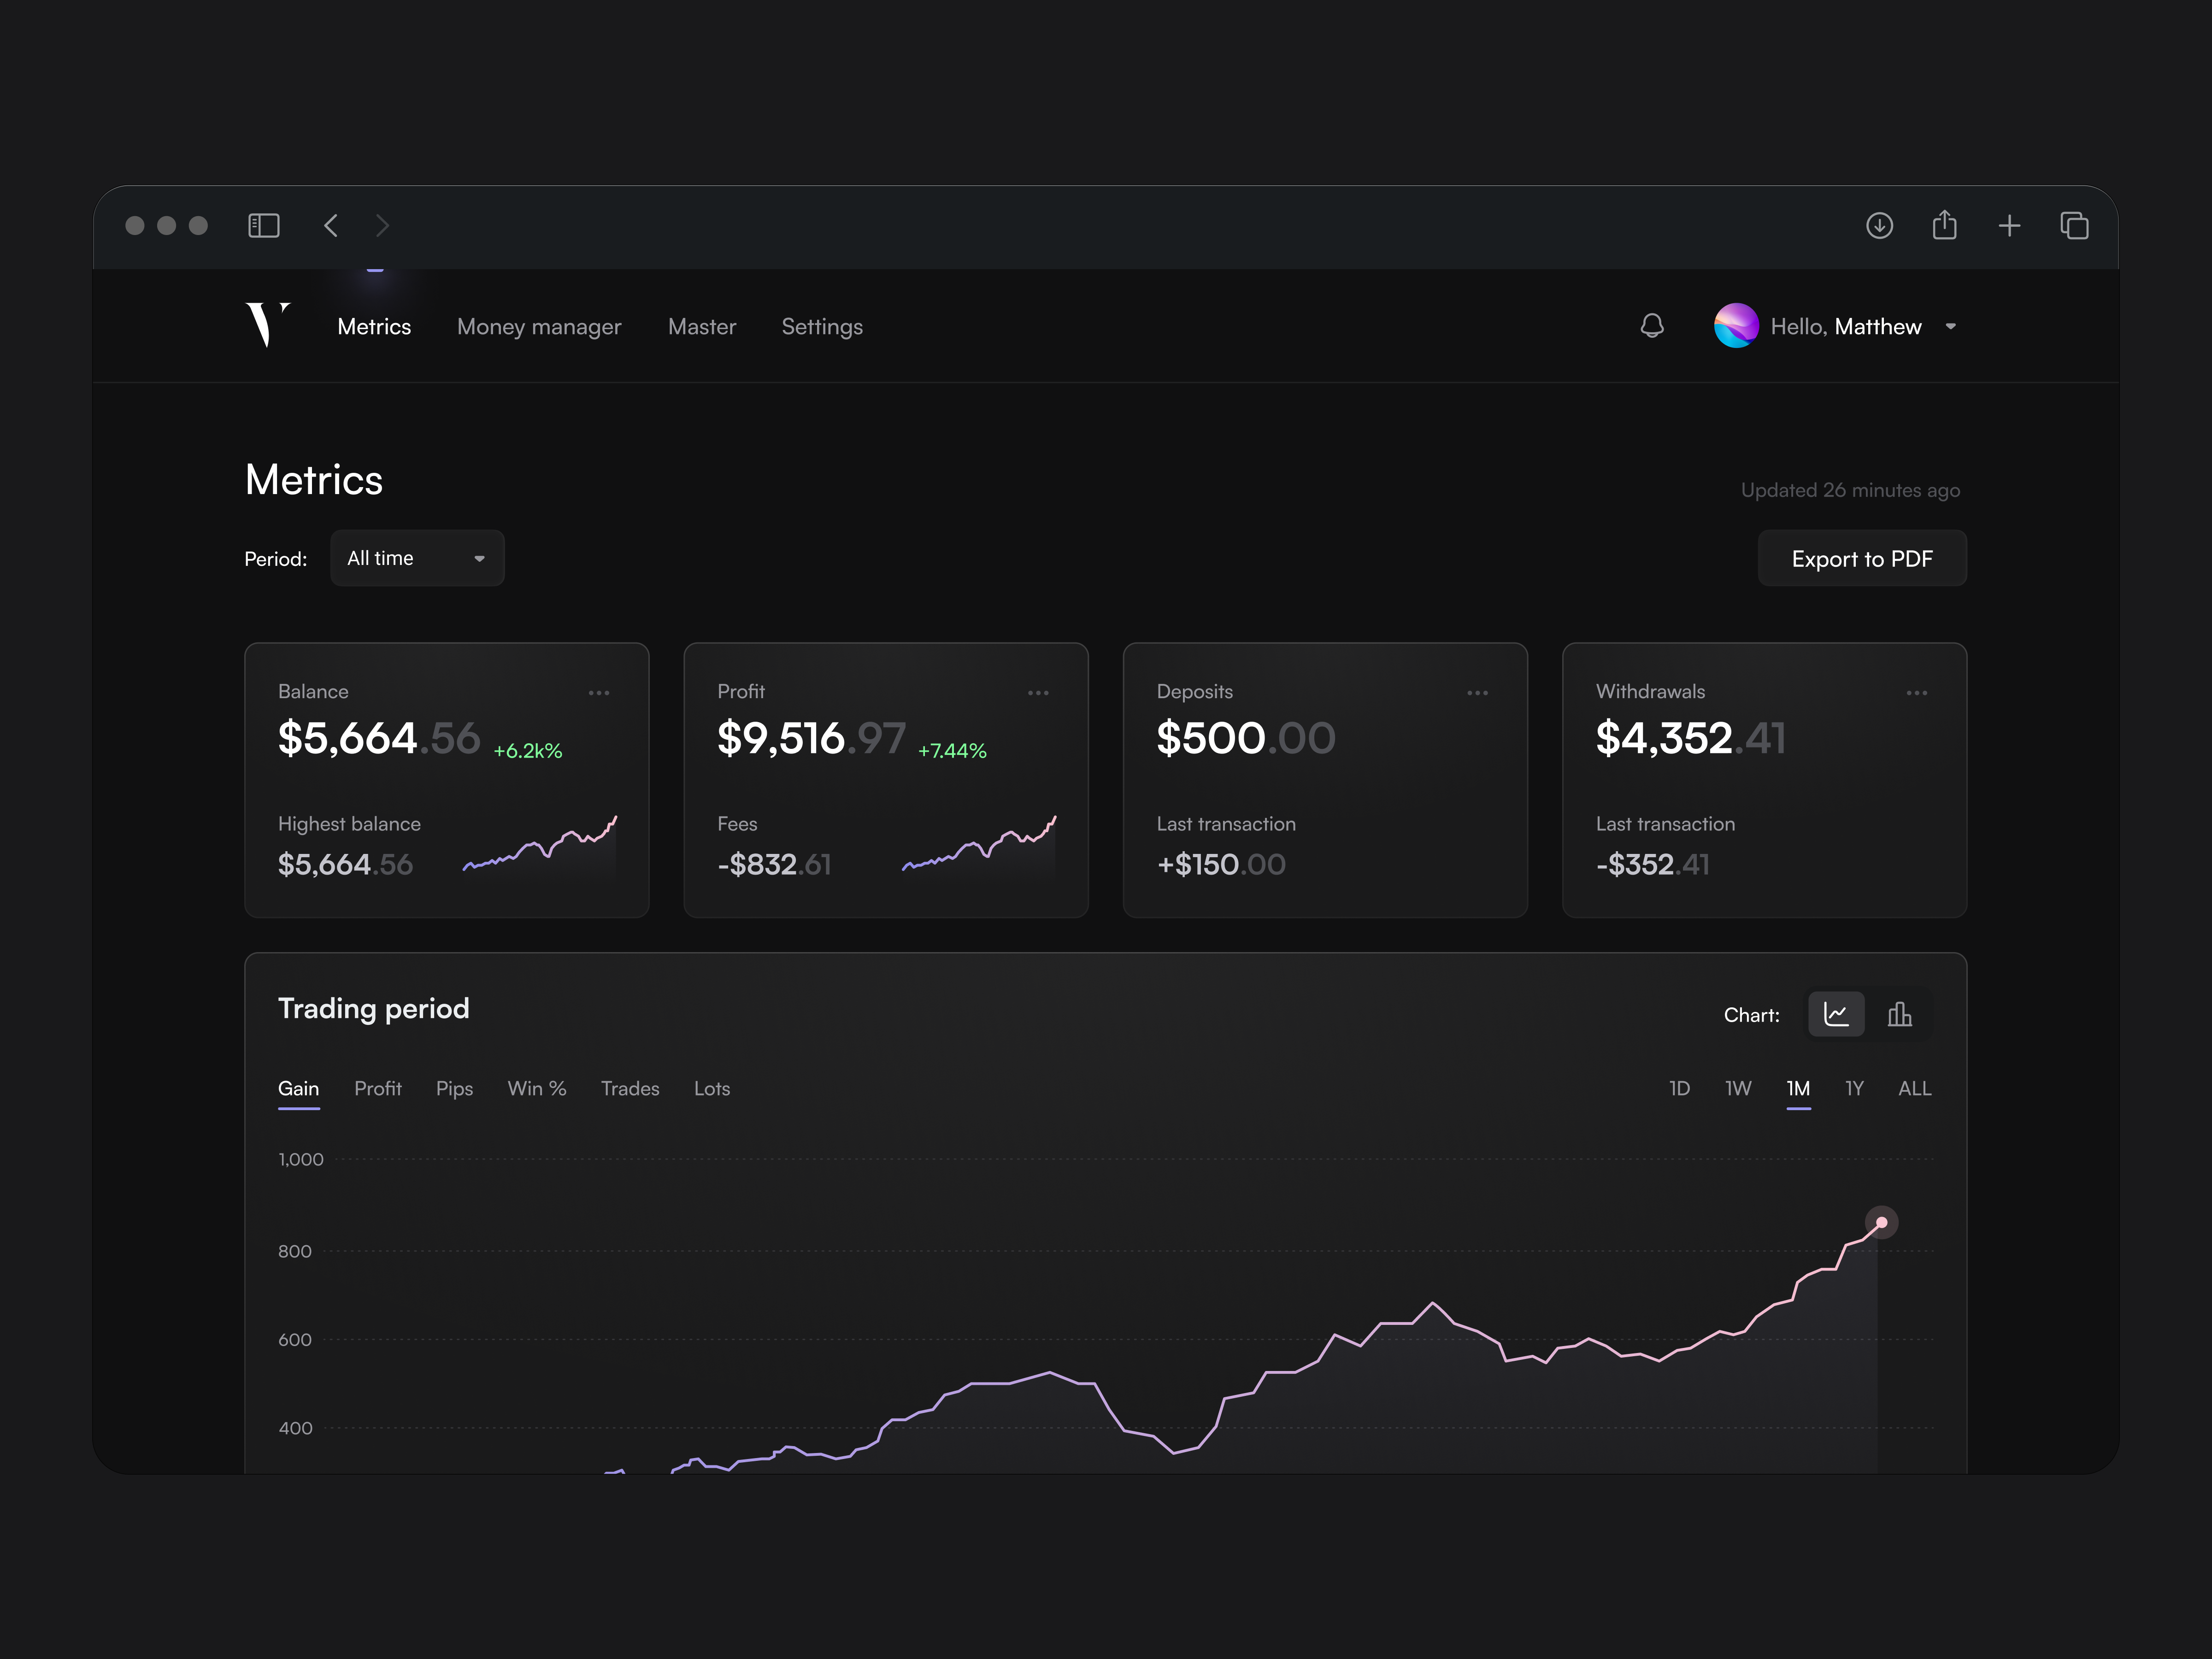Open the Period All time dropdown
Screen dimensions: 2212x1659
[417, 558]
